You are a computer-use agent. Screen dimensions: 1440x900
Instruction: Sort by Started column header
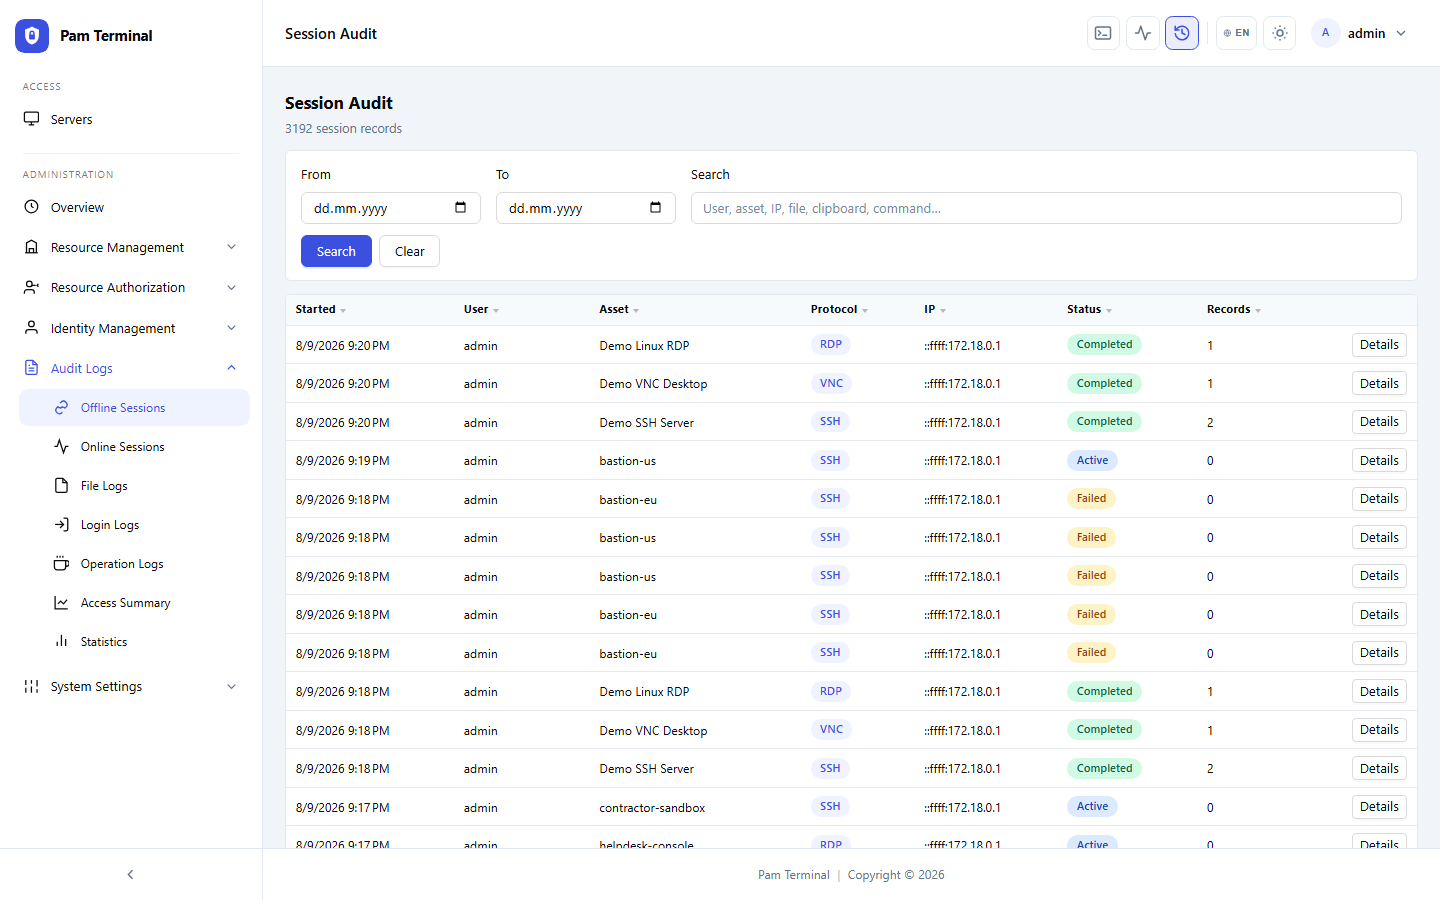(321, 310)
